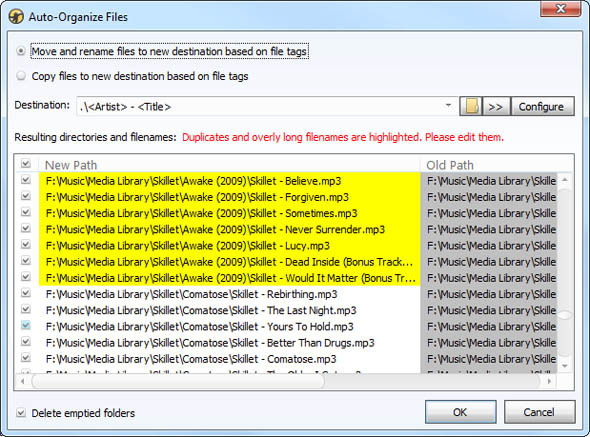Click the Configure button
The width and height of the screenshot is (590, 437).
pos(542,107)
